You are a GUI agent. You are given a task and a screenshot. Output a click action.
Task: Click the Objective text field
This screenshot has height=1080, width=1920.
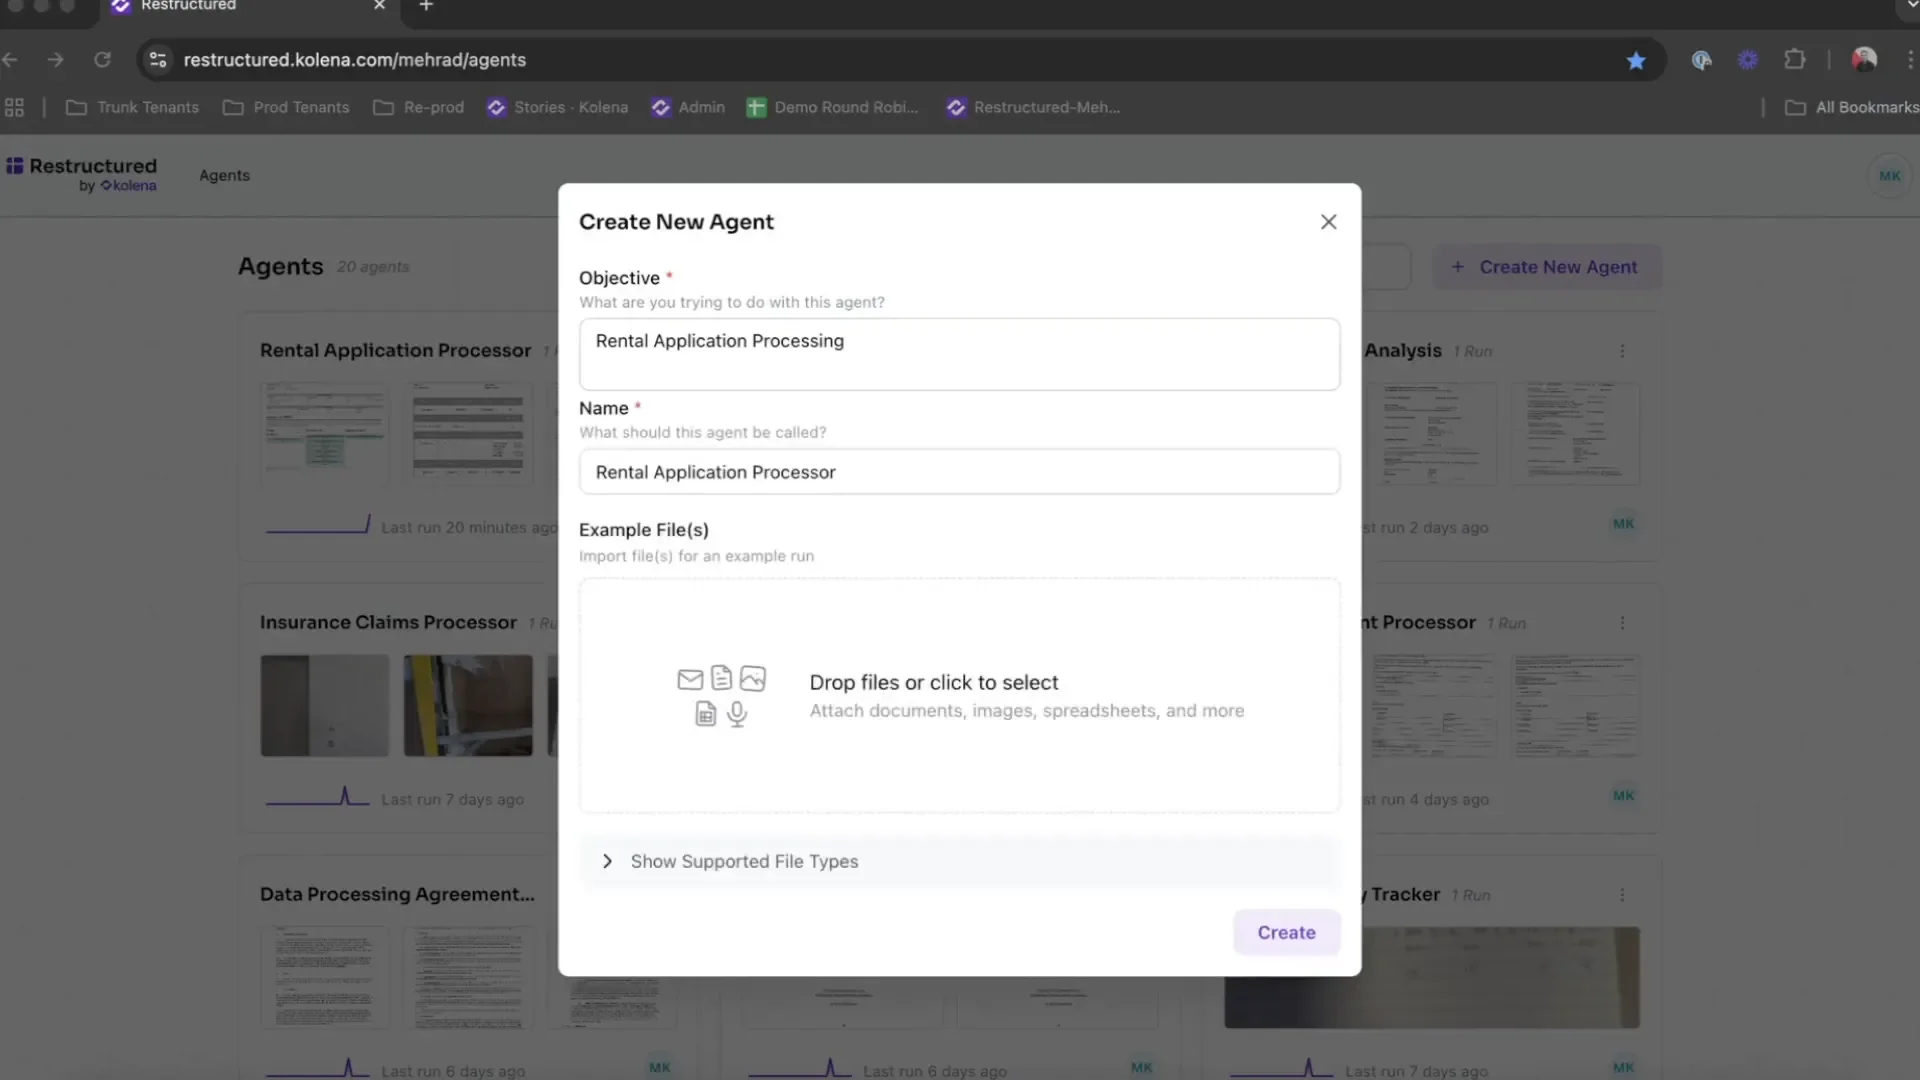959,354
